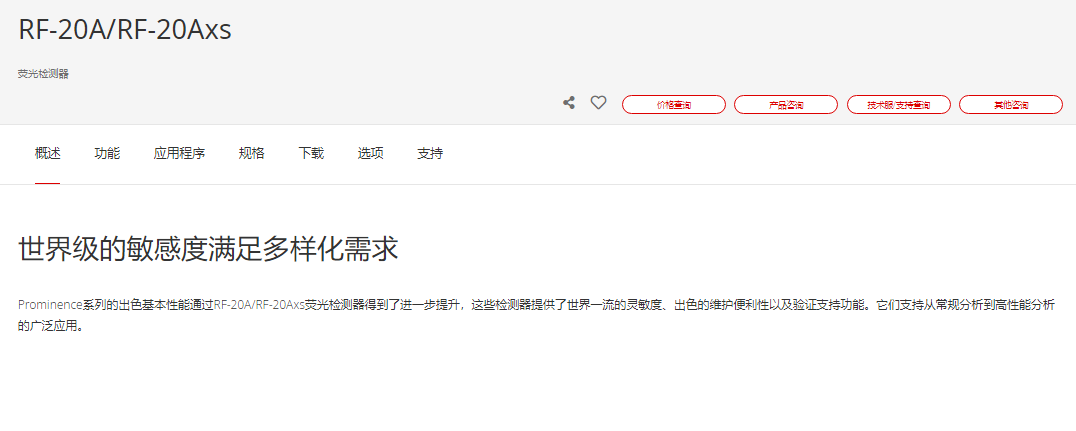
Task: Select the 支持 support tab
Action: 430,154
